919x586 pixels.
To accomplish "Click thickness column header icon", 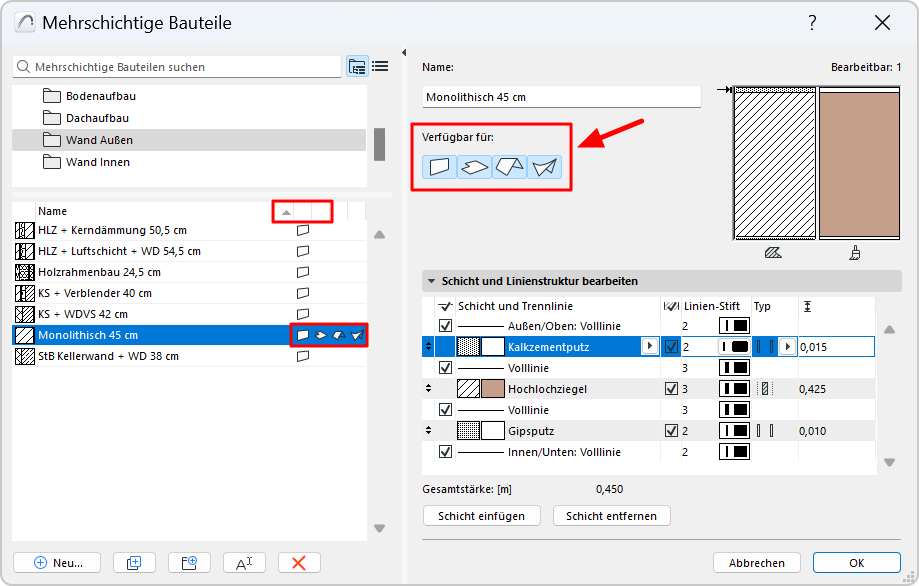I will tap(807, 306).
